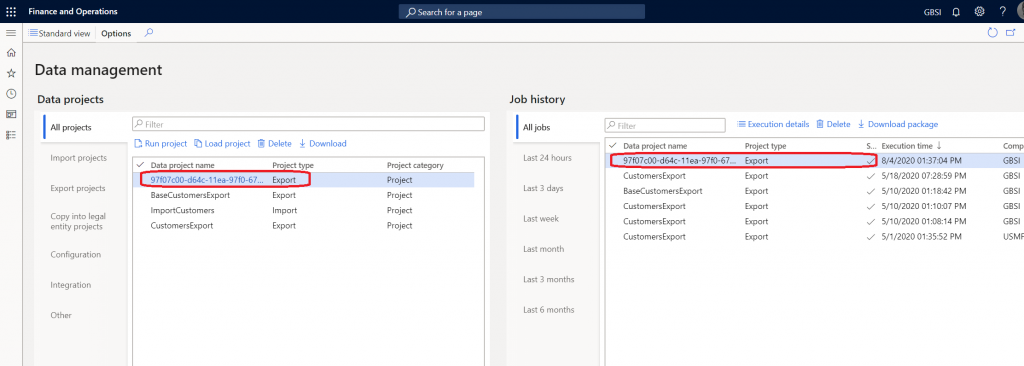Select job executed 5/10/2020 01:10:07 PM
This screenshot has height=366, width=1024.
point(815,206)
